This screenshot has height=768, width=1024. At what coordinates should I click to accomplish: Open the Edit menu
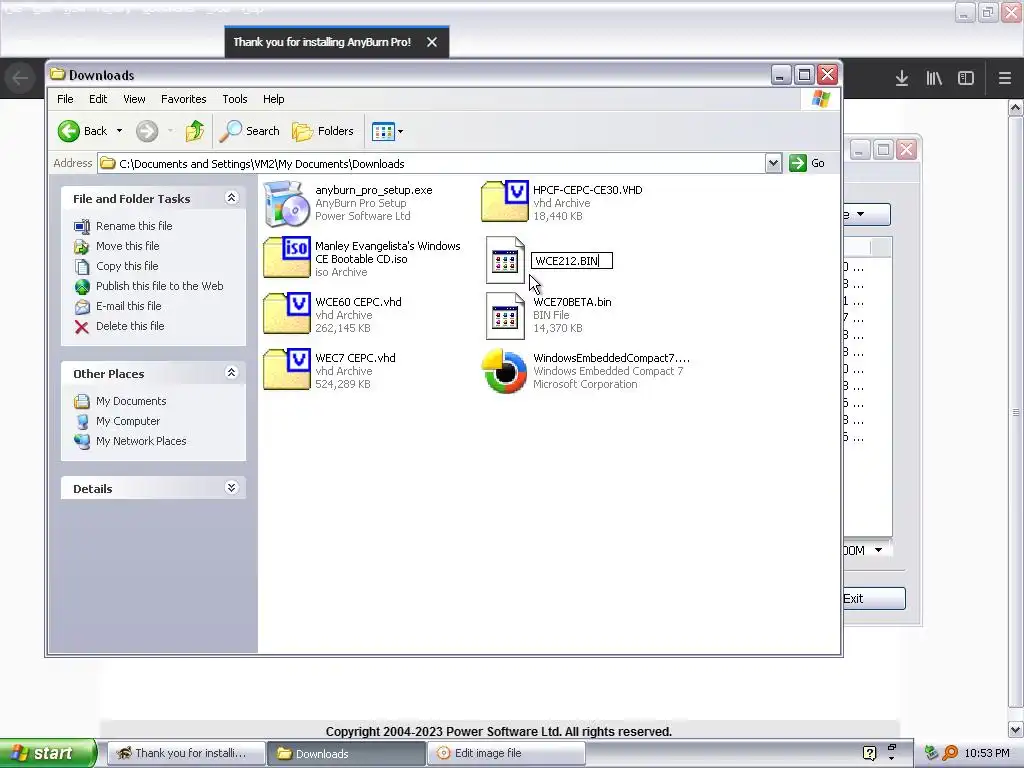(98, 99)
